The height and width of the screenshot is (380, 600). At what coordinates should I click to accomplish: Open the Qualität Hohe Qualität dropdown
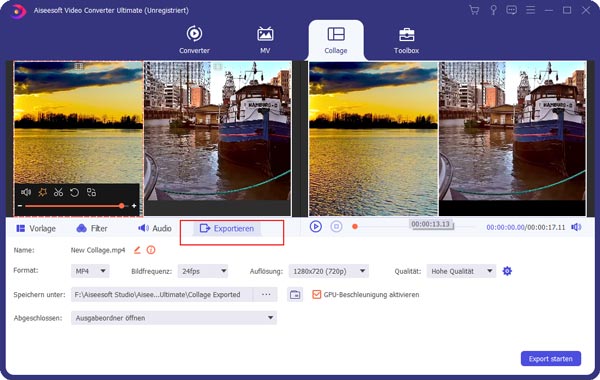click(461, 271)
